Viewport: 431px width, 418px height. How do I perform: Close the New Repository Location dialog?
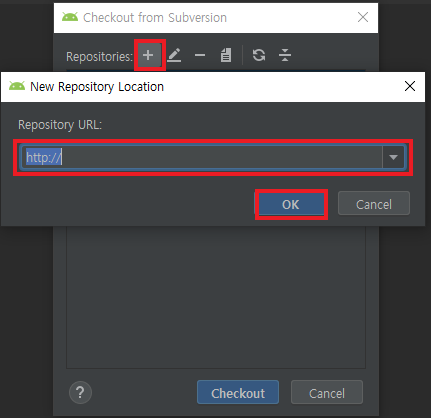(x=410, y=86)
